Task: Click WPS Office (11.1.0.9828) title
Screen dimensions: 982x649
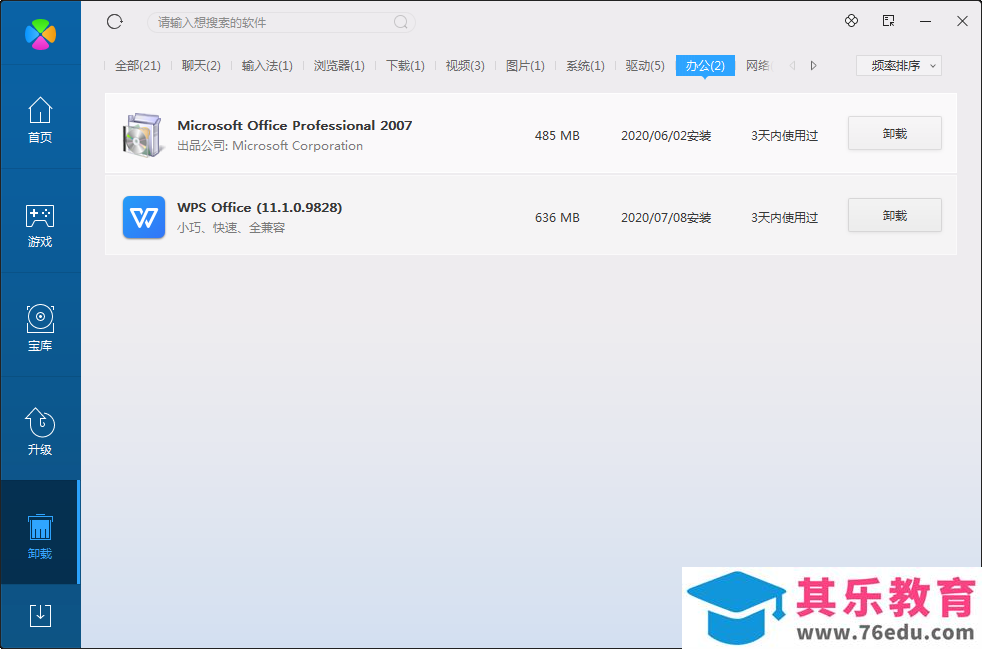Action: click(x=260, y=207)
